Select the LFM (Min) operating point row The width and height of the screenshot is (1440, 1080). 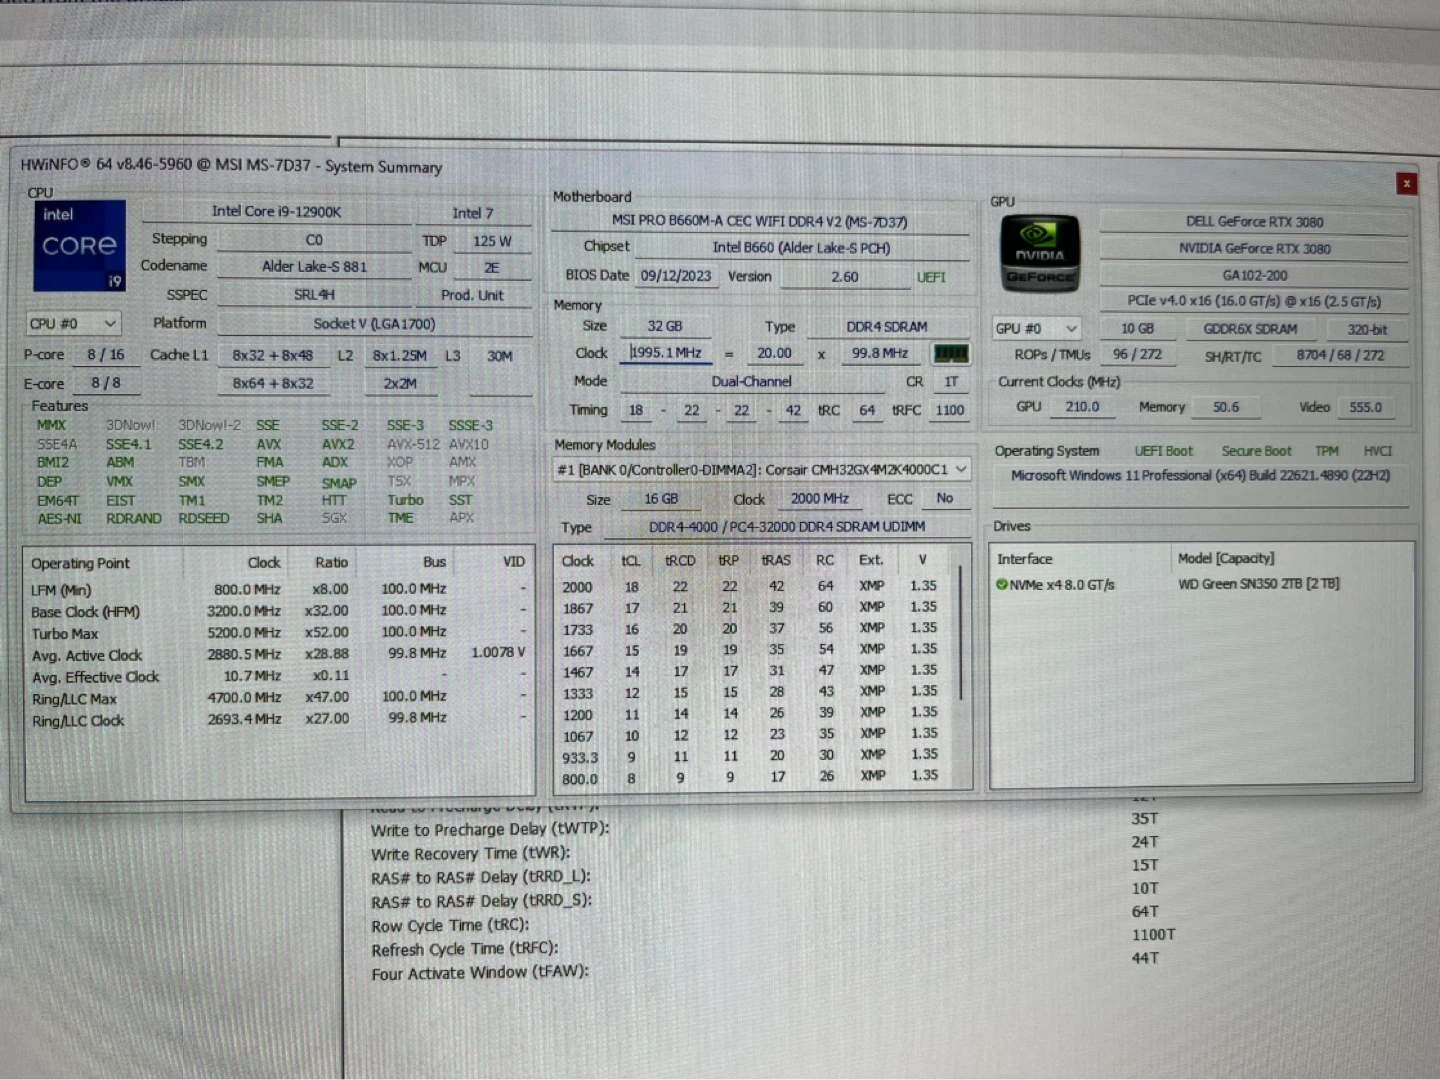[x=278, y=589]
